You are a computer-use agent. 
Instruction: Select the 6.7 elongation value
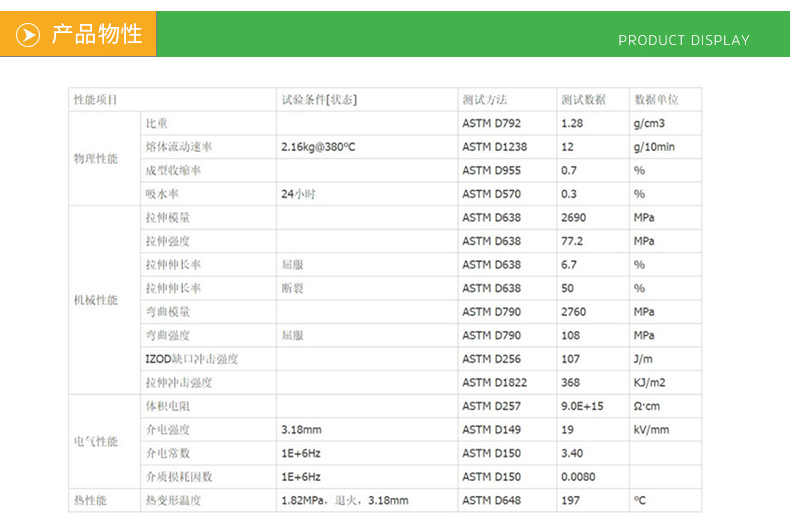569,265
